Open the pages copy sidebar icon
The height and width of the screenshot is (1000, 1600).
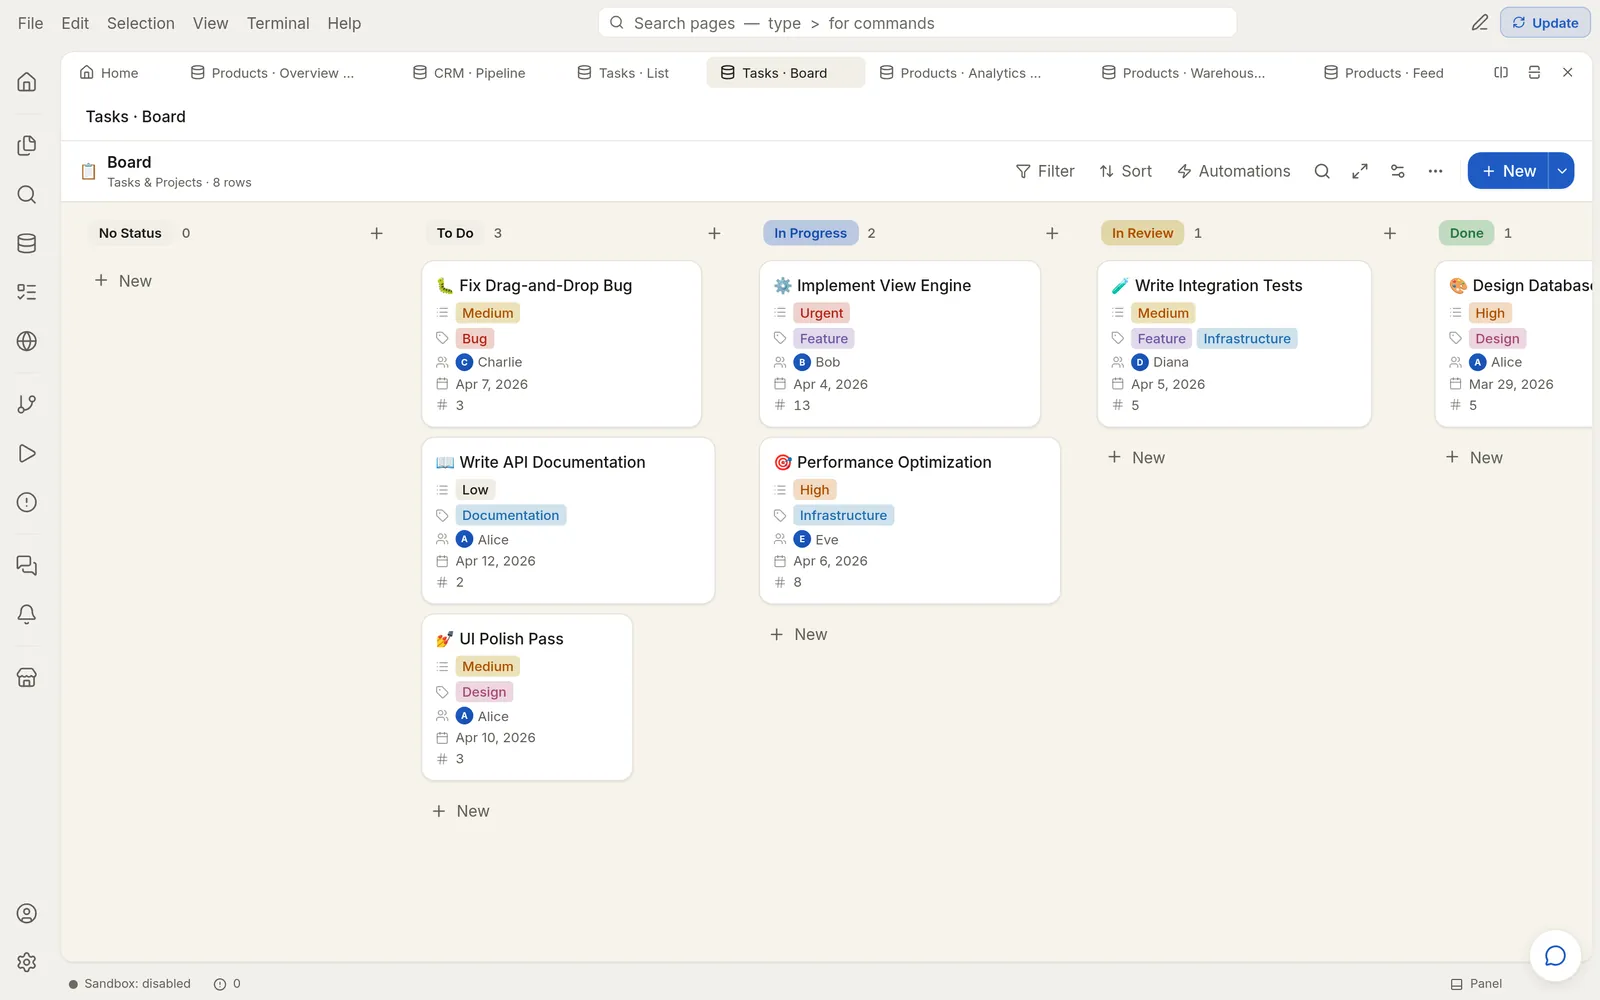27,146
